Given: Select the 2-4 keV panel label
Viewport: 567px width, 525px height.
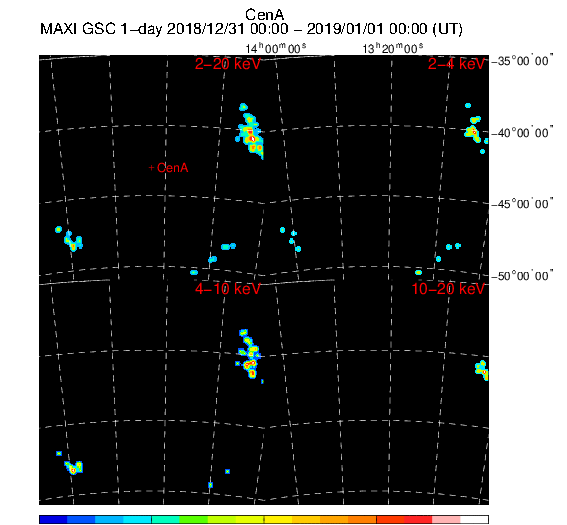Looking at the screenshot, I should pos(456,64).
